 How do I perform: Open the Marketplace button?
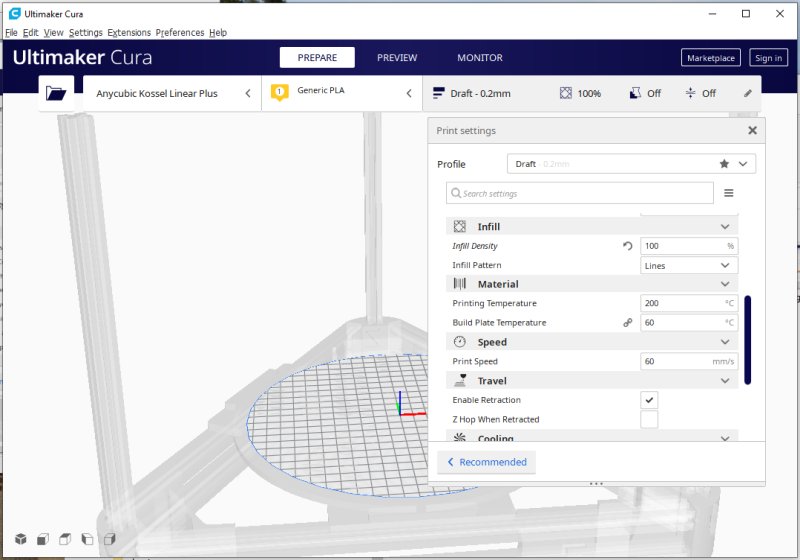pyautogui.click(x=711, y=58)
